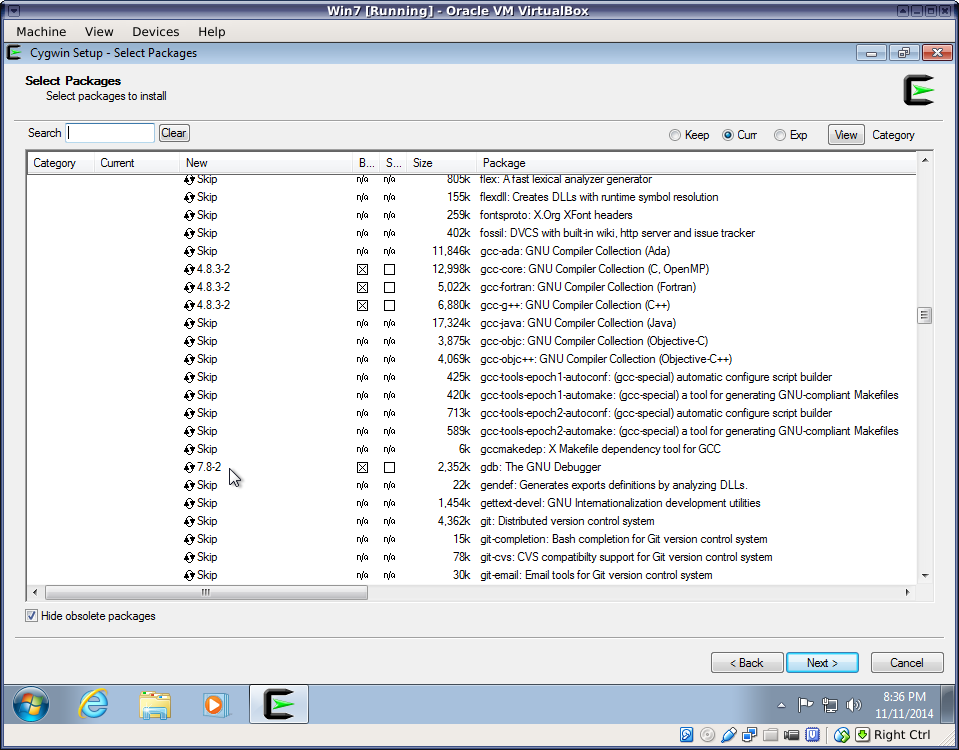Click the horizontal scroll right arrow
The height and width of the screenshot is (750, 959).
pos(908,592)
